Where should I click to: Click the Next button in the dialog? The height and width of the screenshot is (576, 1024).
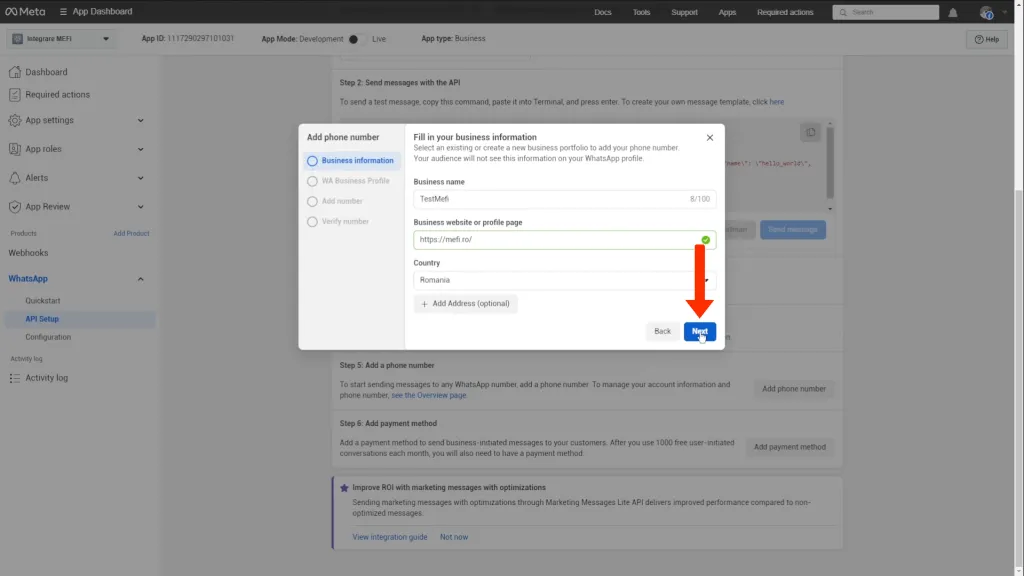tap(699, 332)
